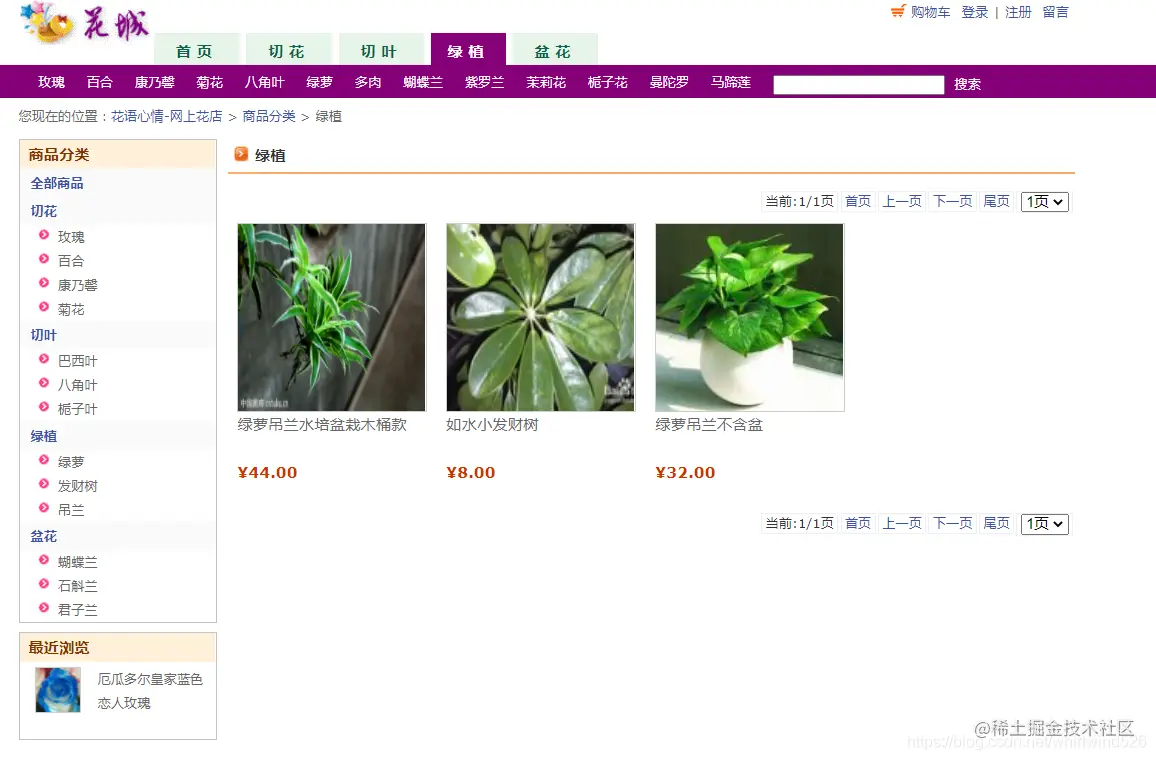This screenshot has height=760, width=1156.
Task: Open the top pager page dropdown
Action: 1045,202
